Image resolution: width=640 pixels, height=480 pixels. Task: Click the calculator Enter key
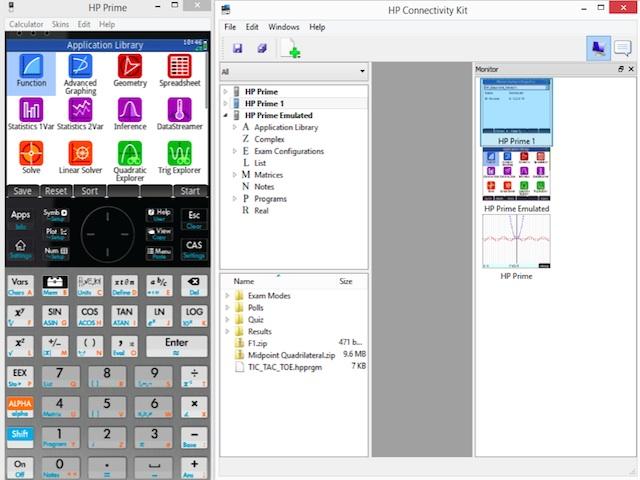click(x=176, y=346)
